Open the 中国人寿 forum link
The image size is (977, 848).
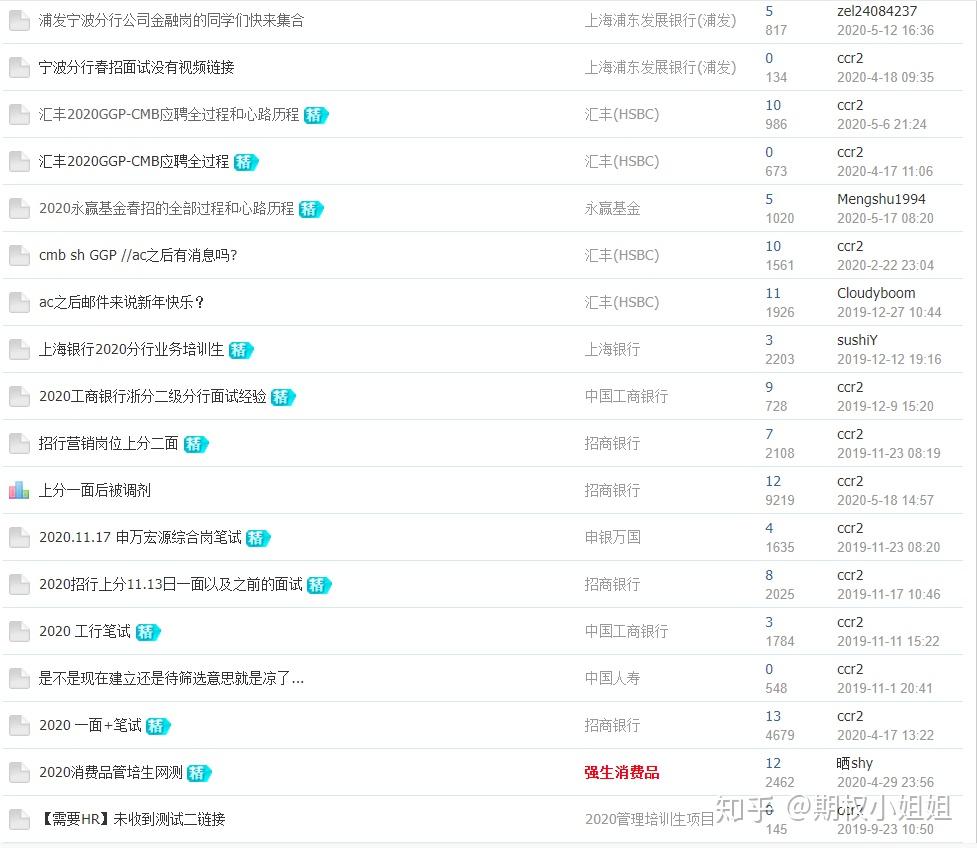[x=612, y=679]
